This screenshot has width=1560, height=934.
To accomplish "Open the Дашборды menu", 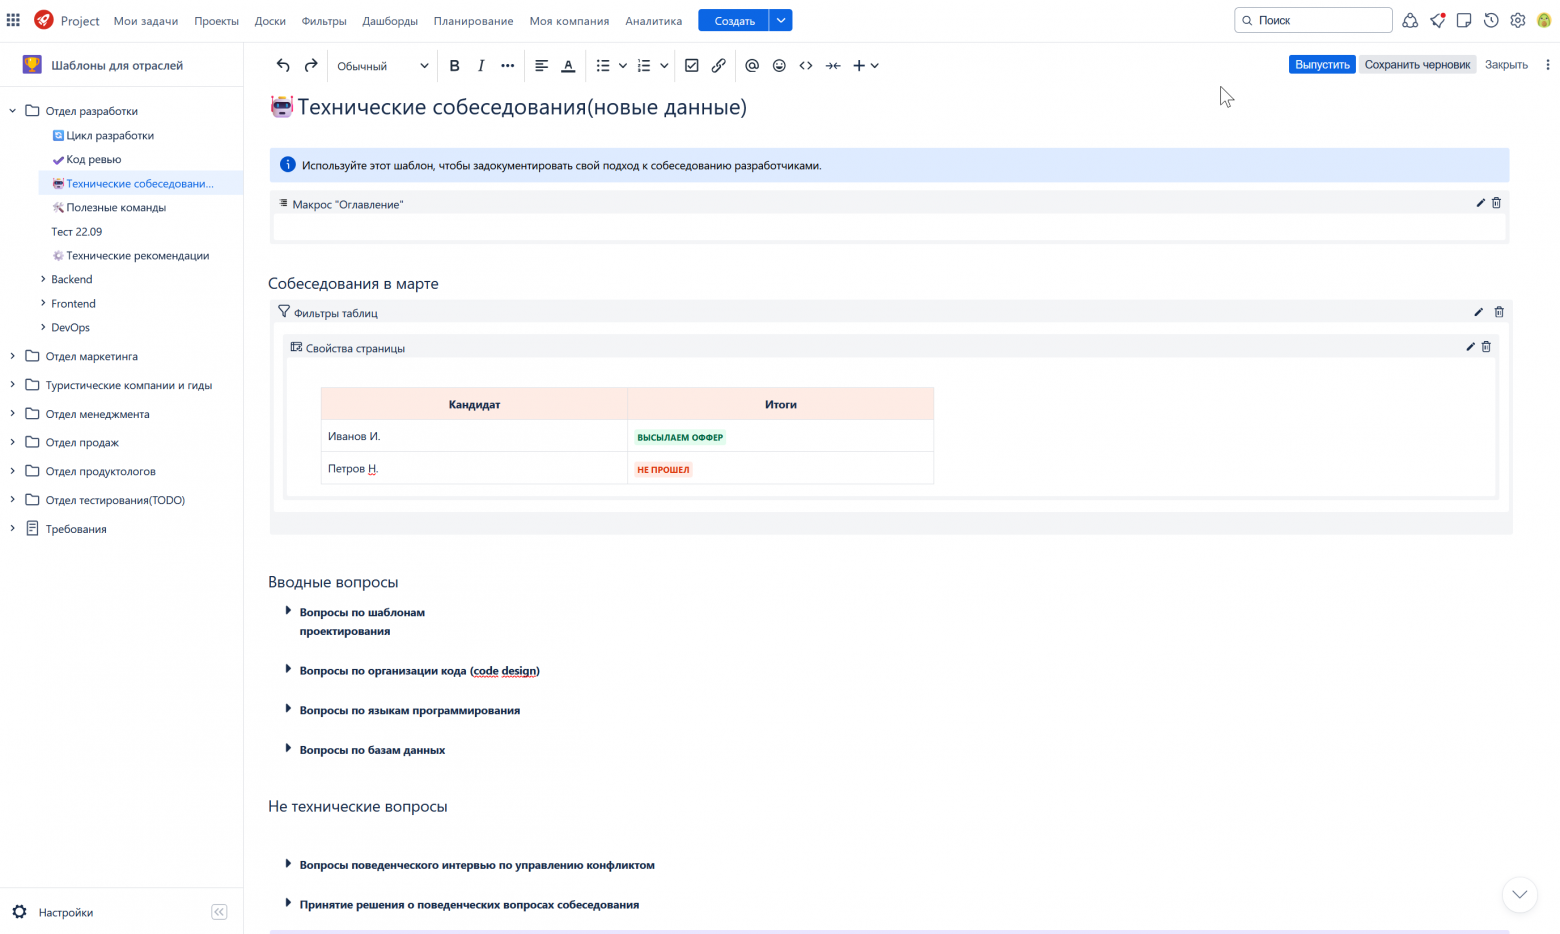I will click(390, 21).
